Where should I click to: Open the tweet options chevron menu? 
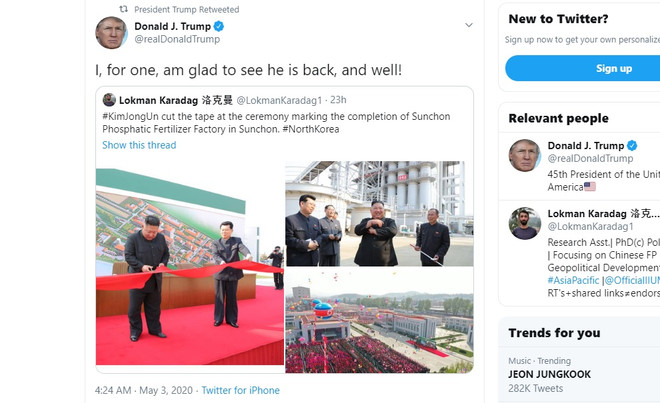(468, 25)
